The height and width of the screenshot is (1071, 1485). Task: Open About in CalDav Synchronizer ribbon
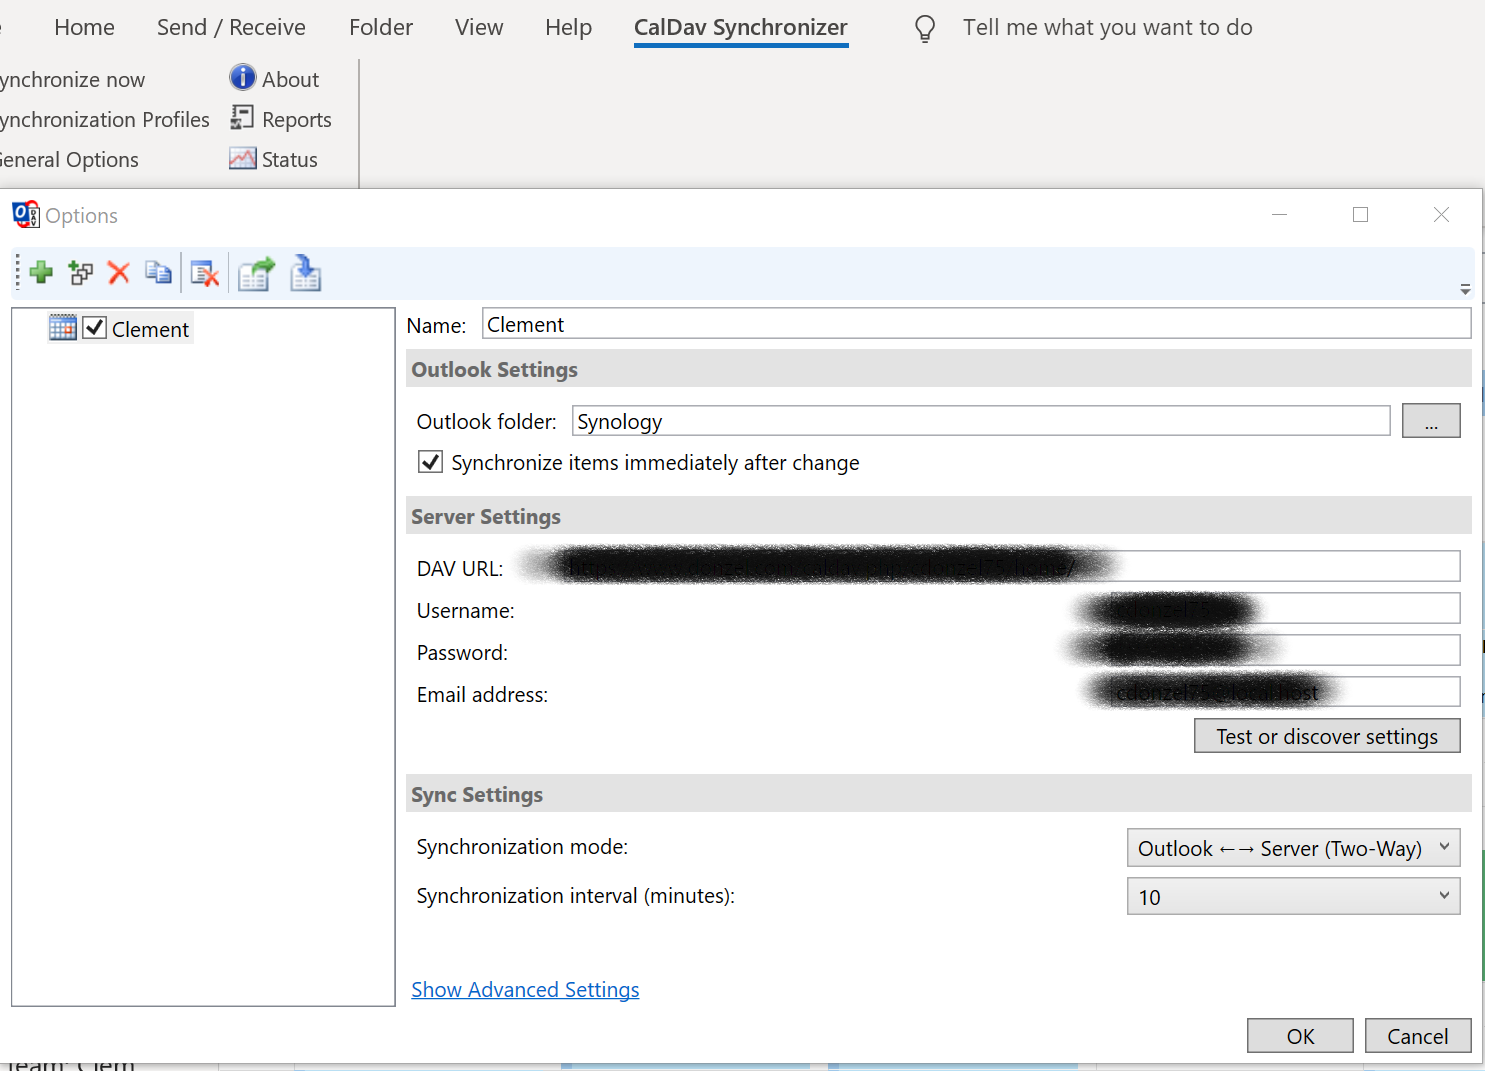pos(274,79)
